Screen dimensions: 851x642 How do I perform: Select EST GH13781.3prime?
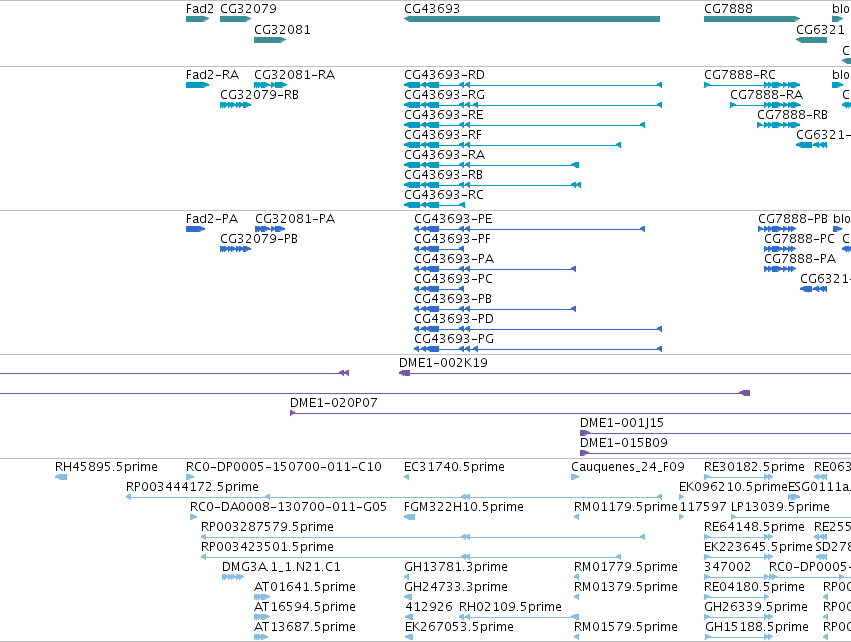pyautogui.click(x=407, y=578)
